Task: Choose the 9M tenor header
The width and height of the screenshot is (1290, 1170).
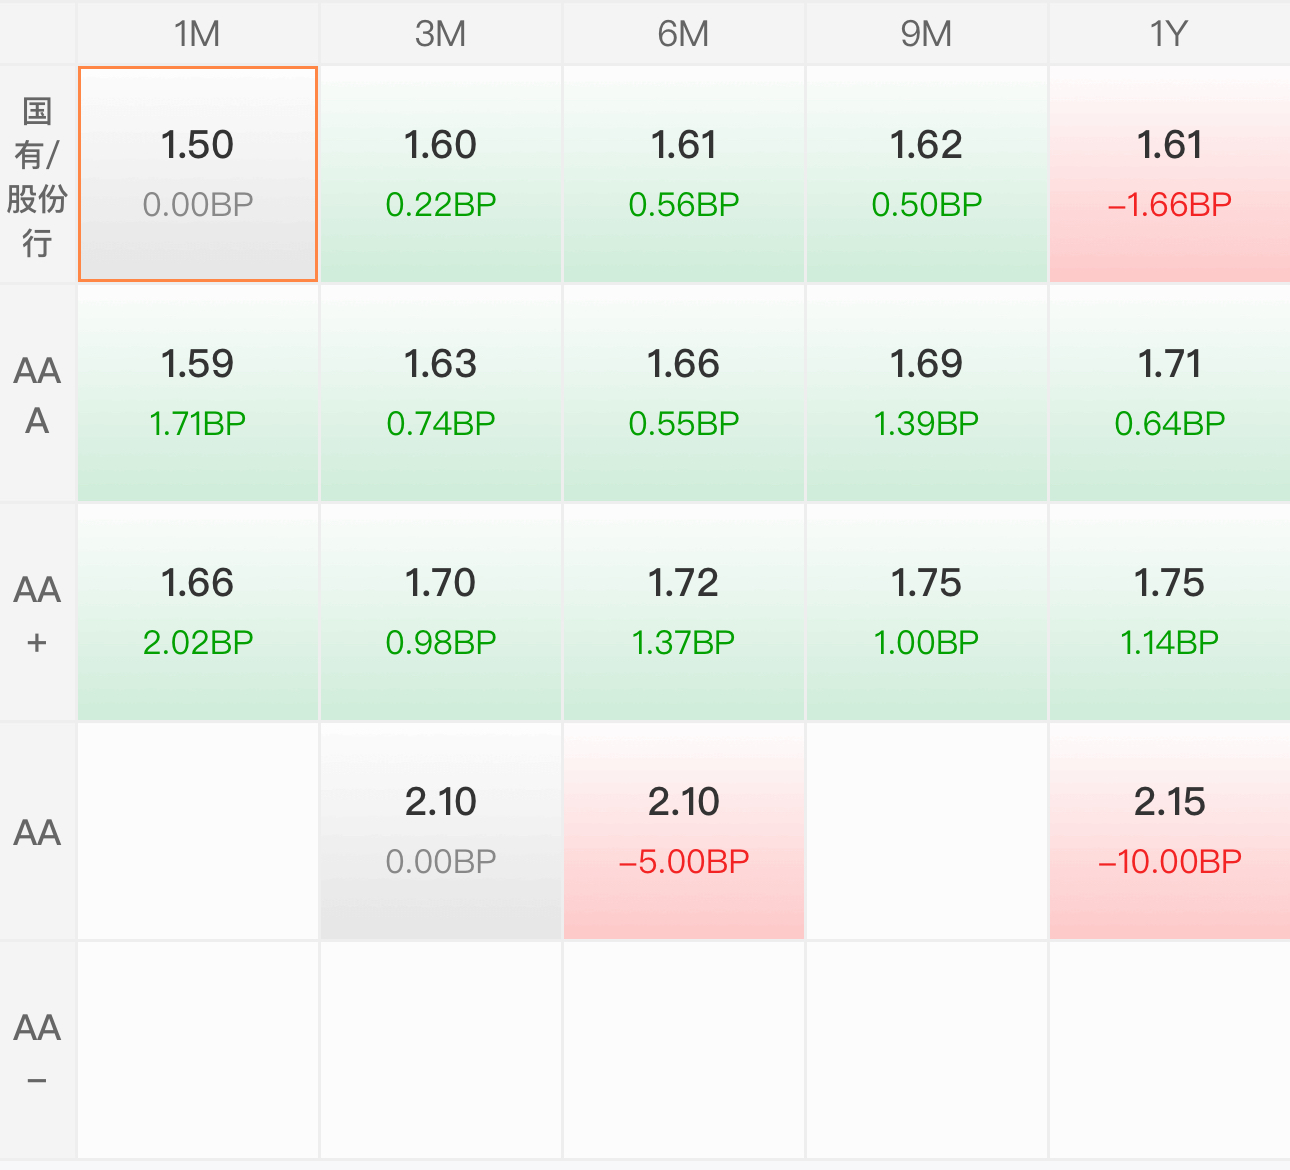Action: point(927,33)
